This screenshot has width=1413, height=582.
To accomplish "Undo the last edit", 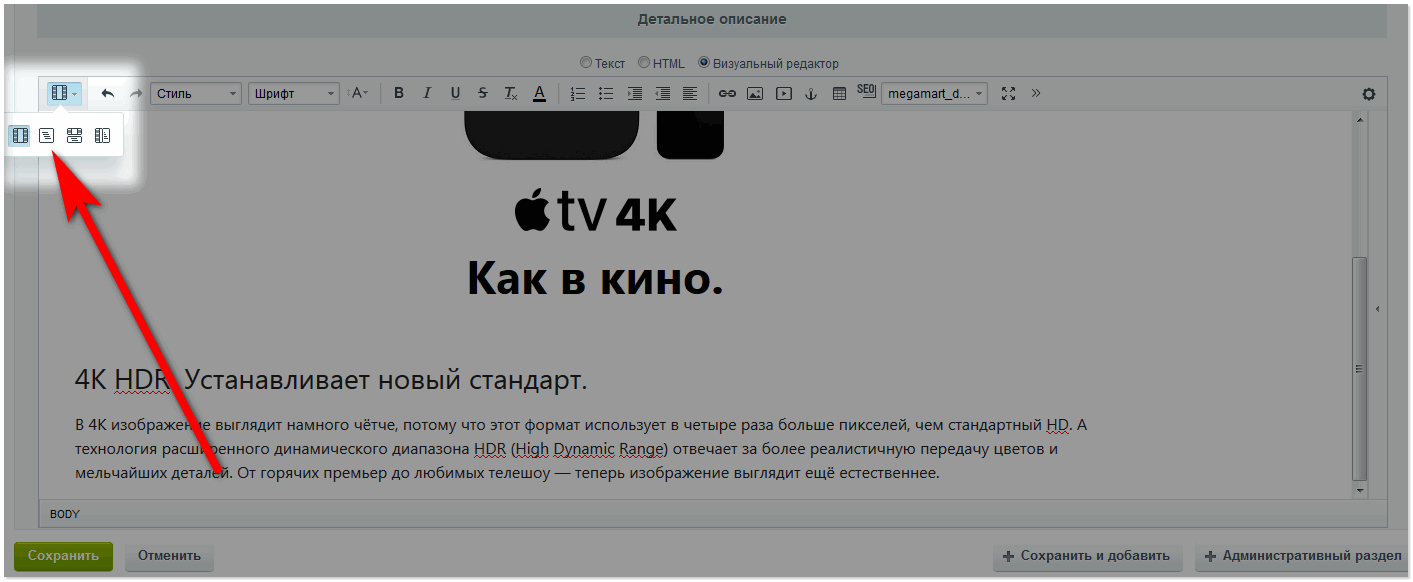I will tap(108, 93).
